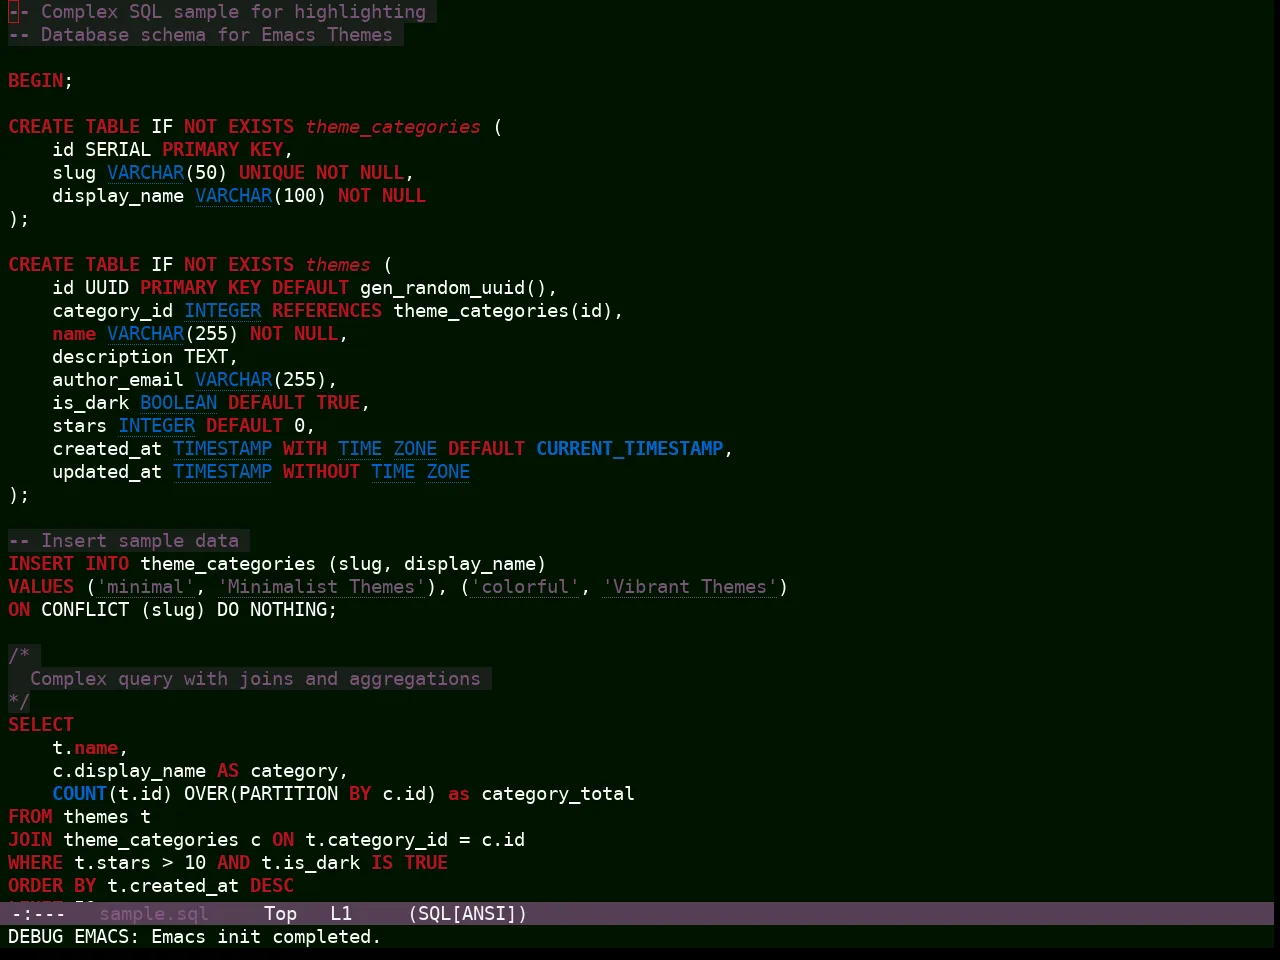Click the PARTITION word
Image resolution: width=1280 pixels, height=960 pixels.
tap(288, 794)
